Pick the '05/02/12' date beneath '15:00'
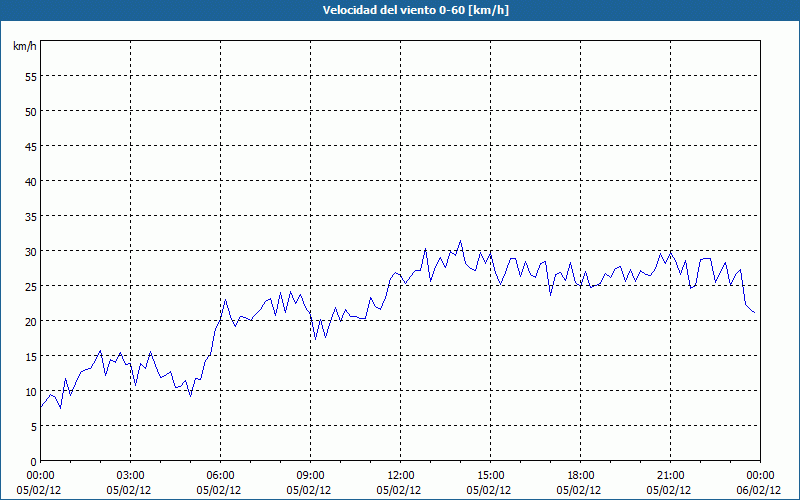The width and height of the screenshot is (800, 500). click(x=489, y=490)
